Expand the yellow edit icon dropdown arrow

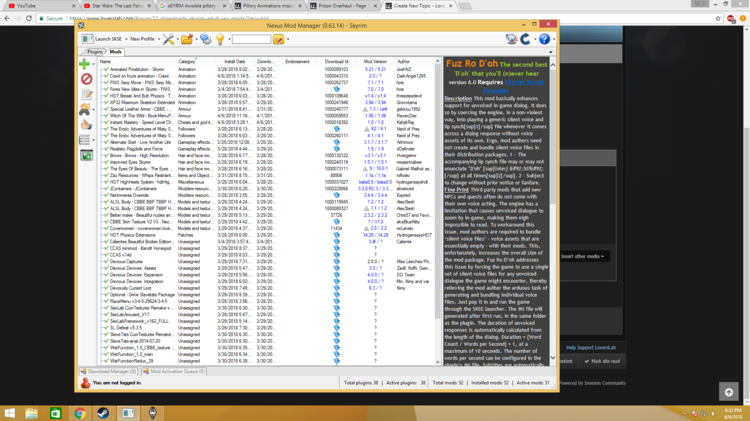(287, 39)
